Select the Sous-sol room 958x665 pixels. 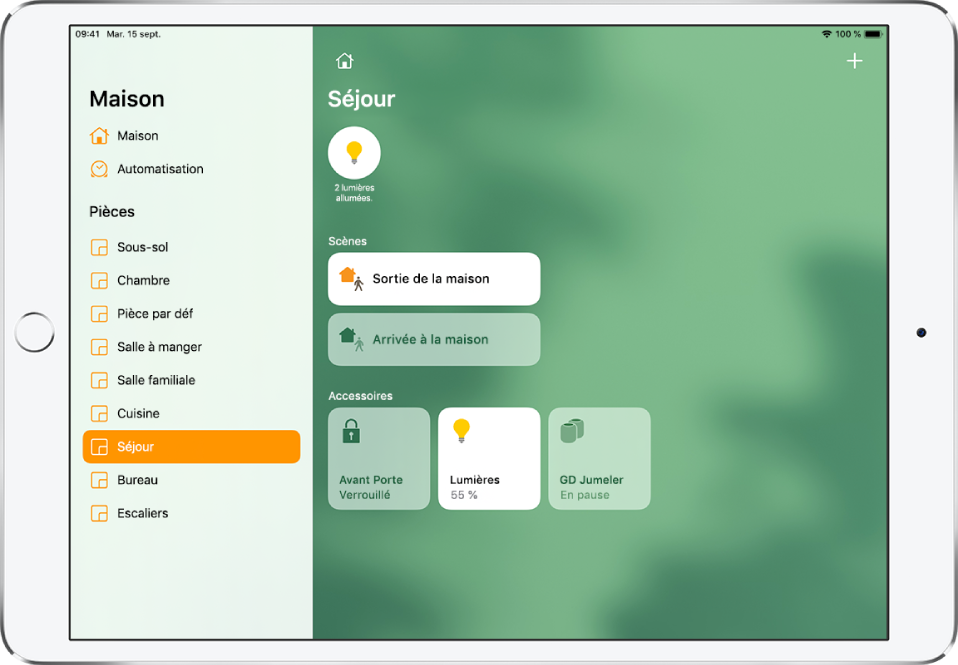point(191,247)
